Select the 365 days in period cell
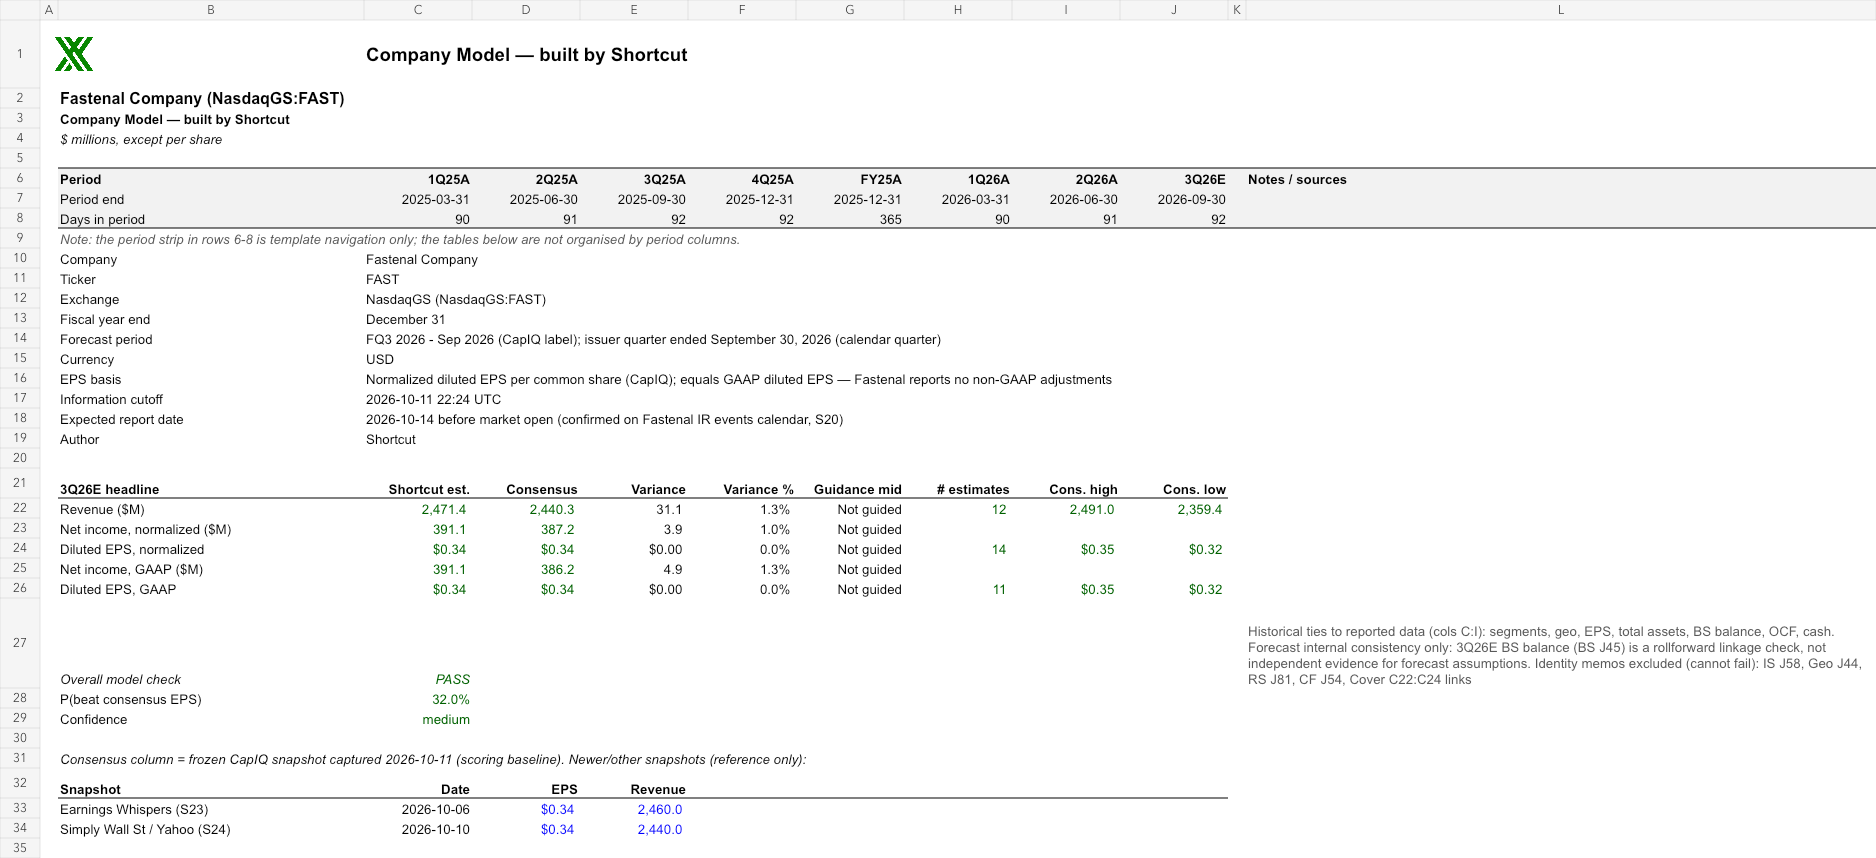 [890, 220]
